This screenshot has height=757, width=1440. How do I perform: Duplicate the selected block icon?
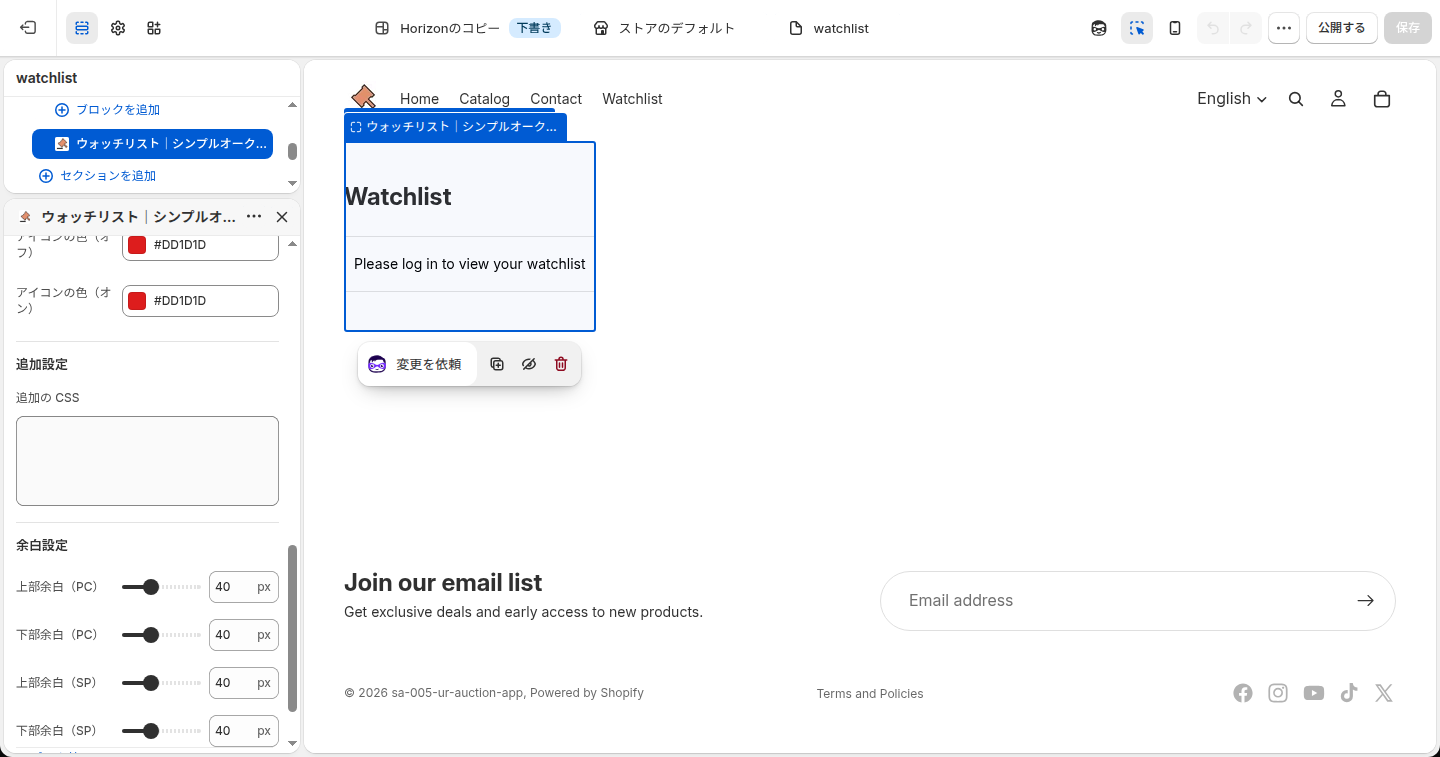point(497,364)
